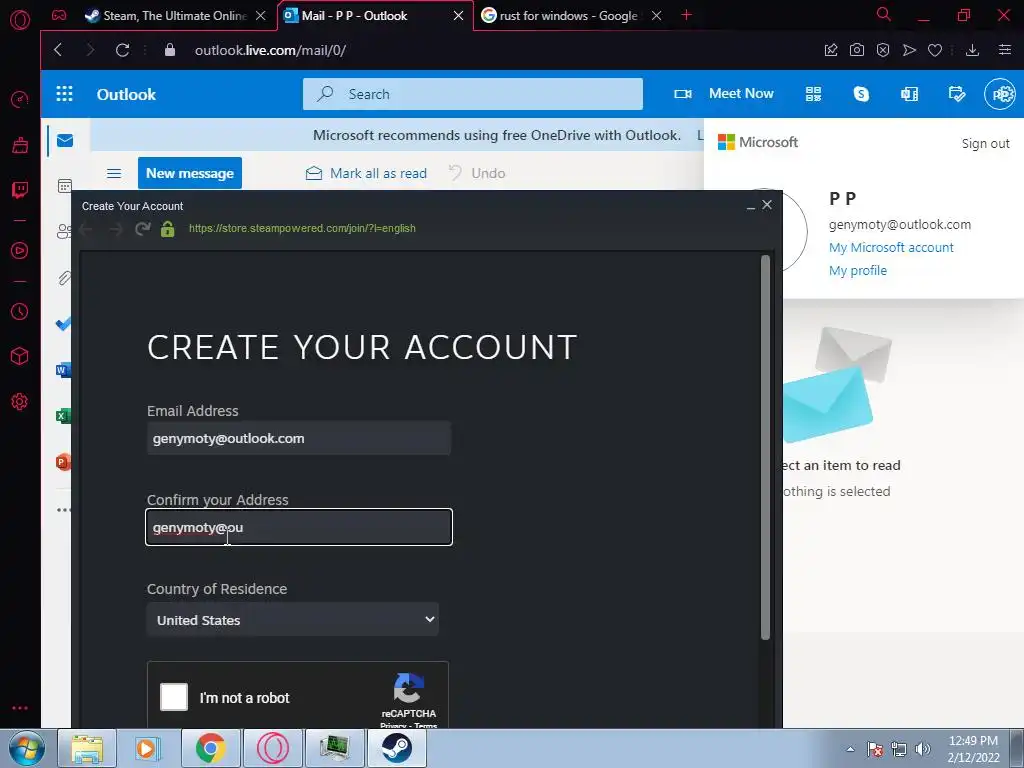1024x768 pixels.
Task: Show hidden system tray icons arrow
Action: (x=850, y=749)
